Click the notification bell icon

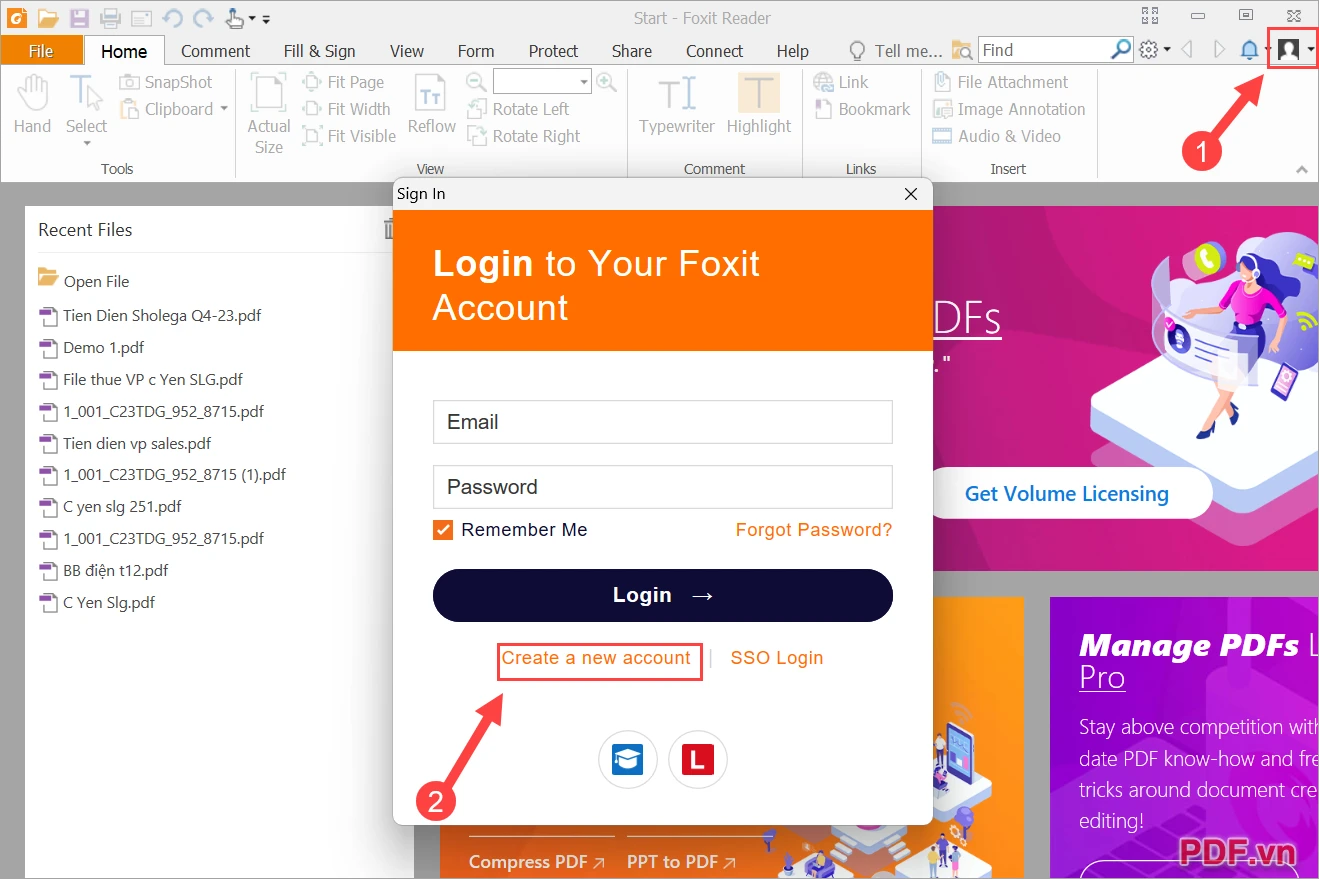(x=1249, y=50)
